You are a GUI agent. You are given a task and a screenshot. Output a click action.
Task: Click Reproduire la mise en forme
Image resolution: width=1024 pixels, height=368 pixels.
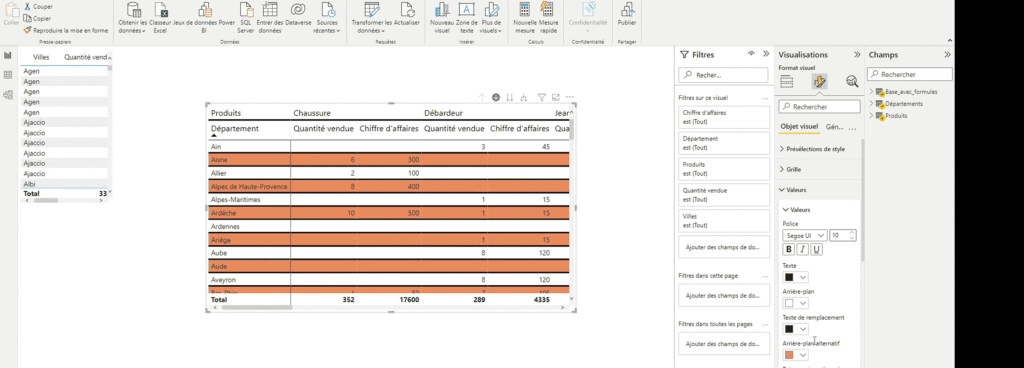pyautogui.click(x=65, y=30)
